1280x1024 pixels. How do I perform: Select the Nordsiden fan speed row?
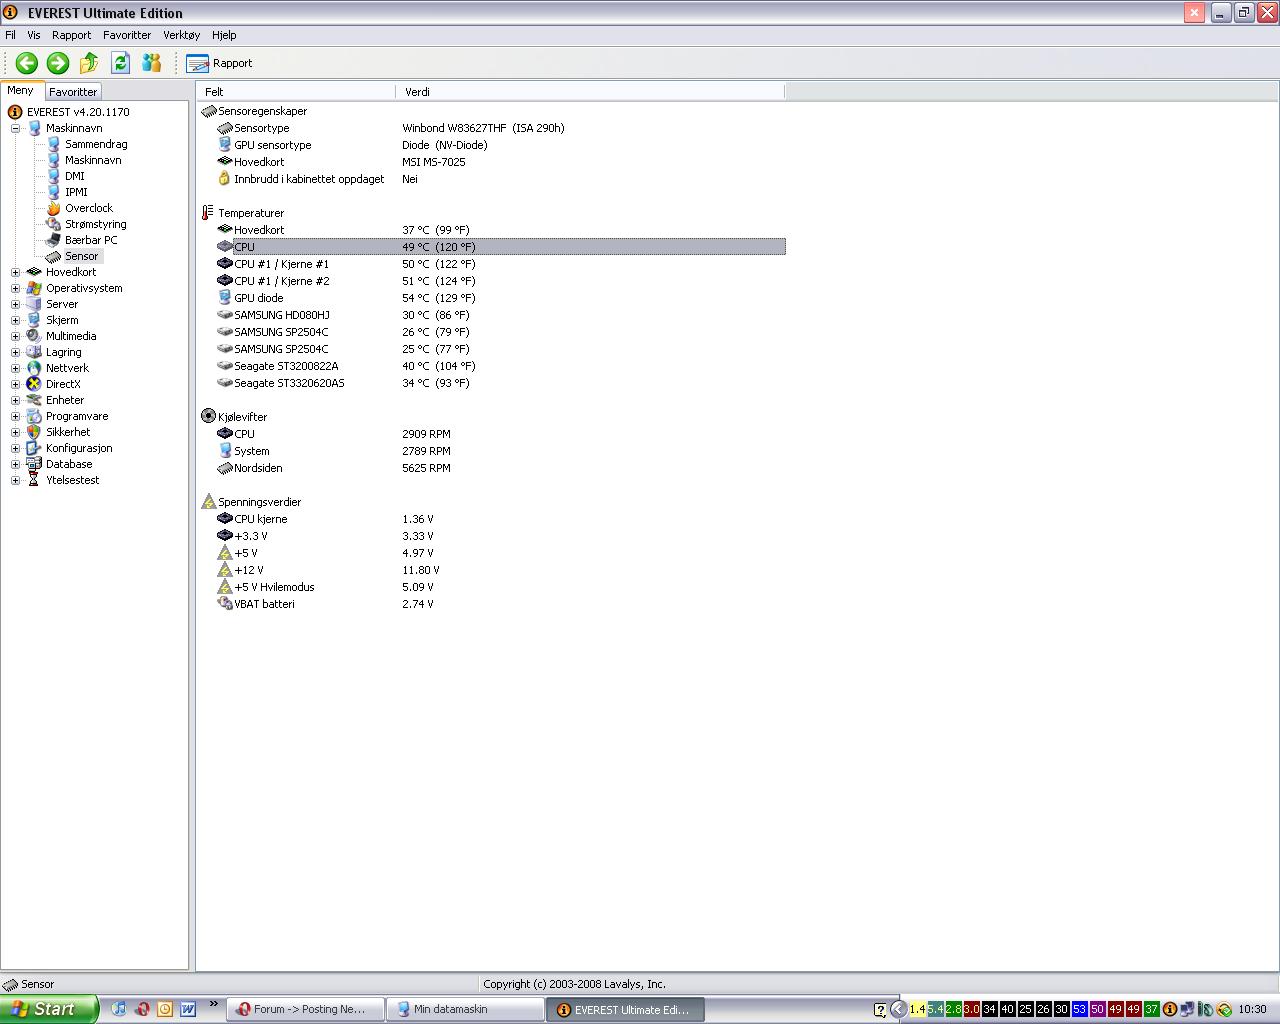pyautogui.click(x=492, y=468)
